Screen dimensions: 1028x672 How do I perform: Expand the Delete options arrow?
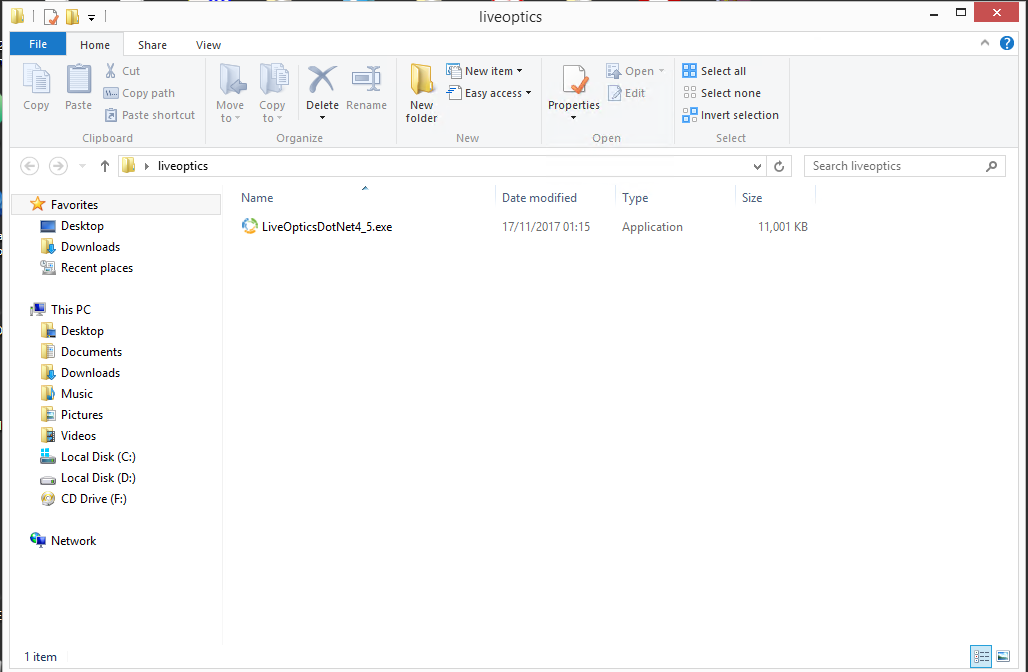point(322,118)
